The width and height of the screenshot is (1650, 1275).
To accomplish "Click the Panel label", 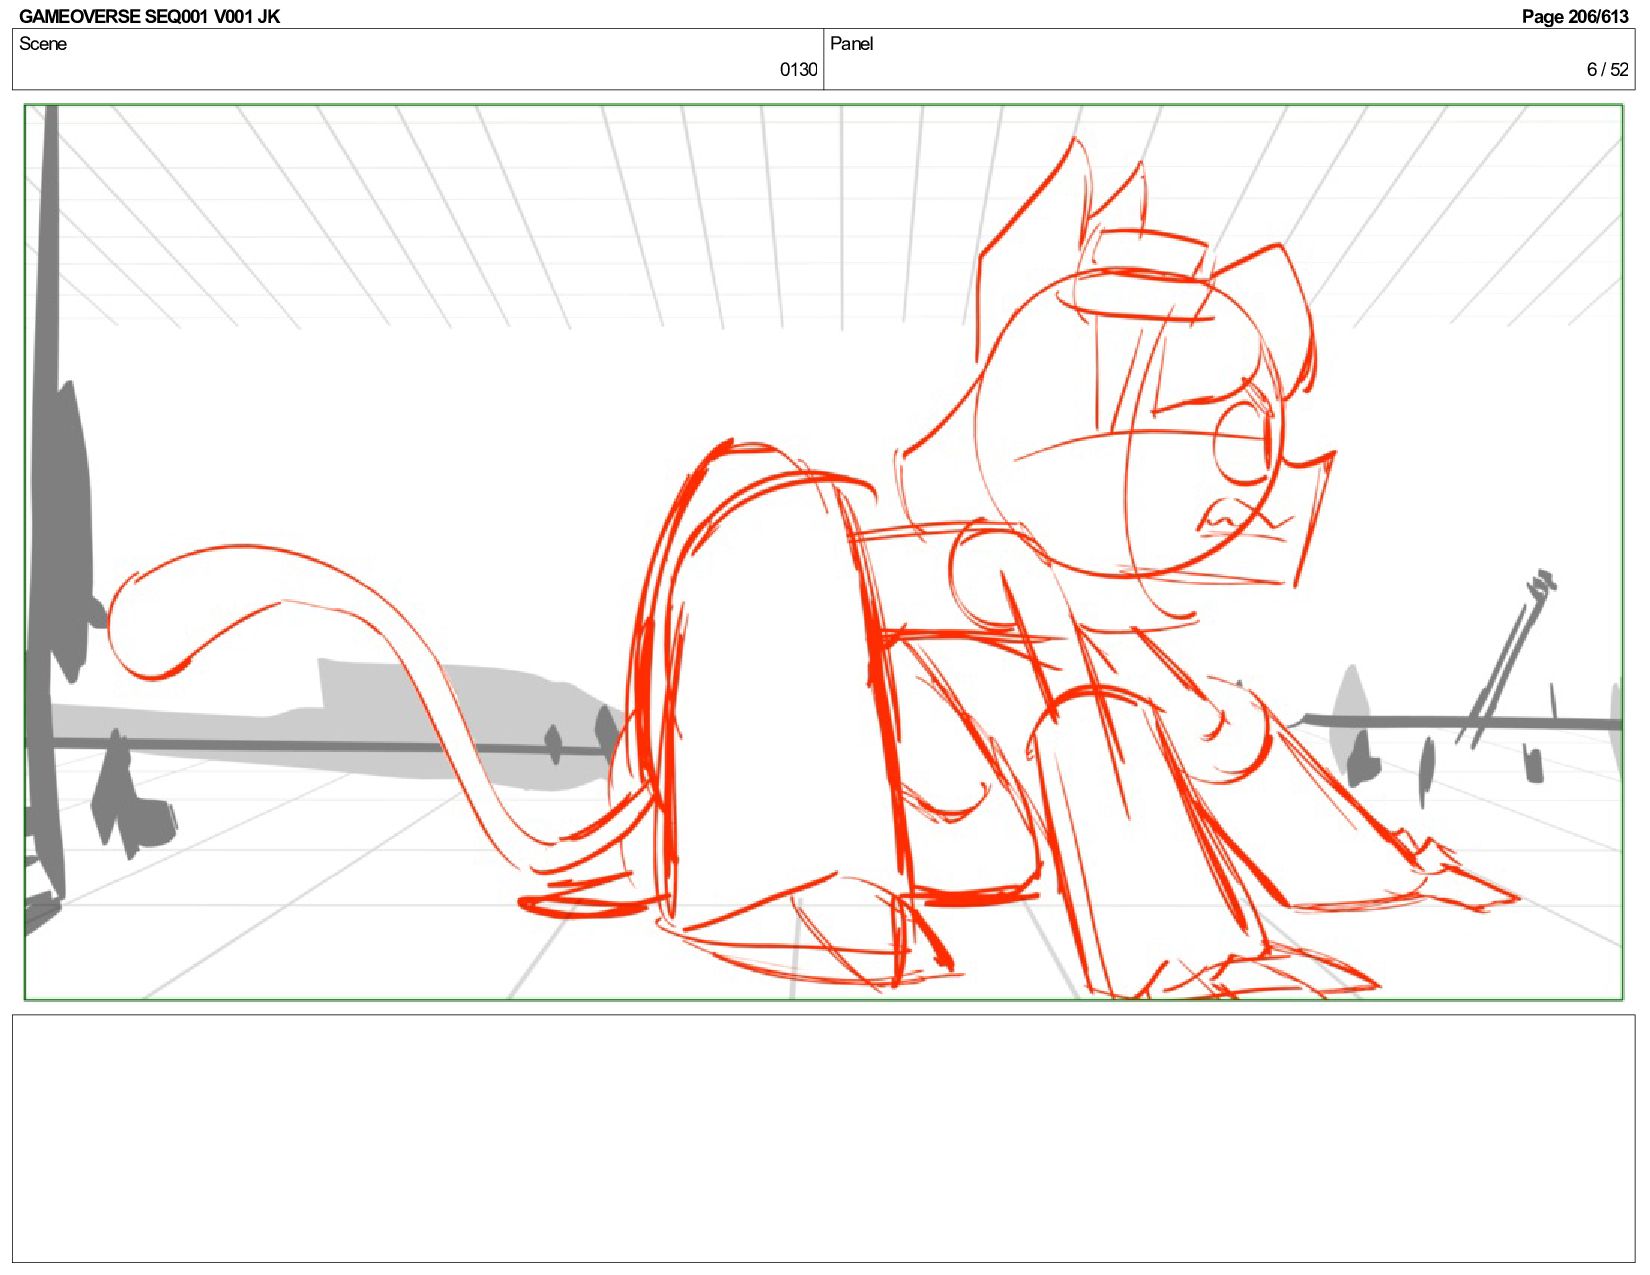I will point(852,43).
